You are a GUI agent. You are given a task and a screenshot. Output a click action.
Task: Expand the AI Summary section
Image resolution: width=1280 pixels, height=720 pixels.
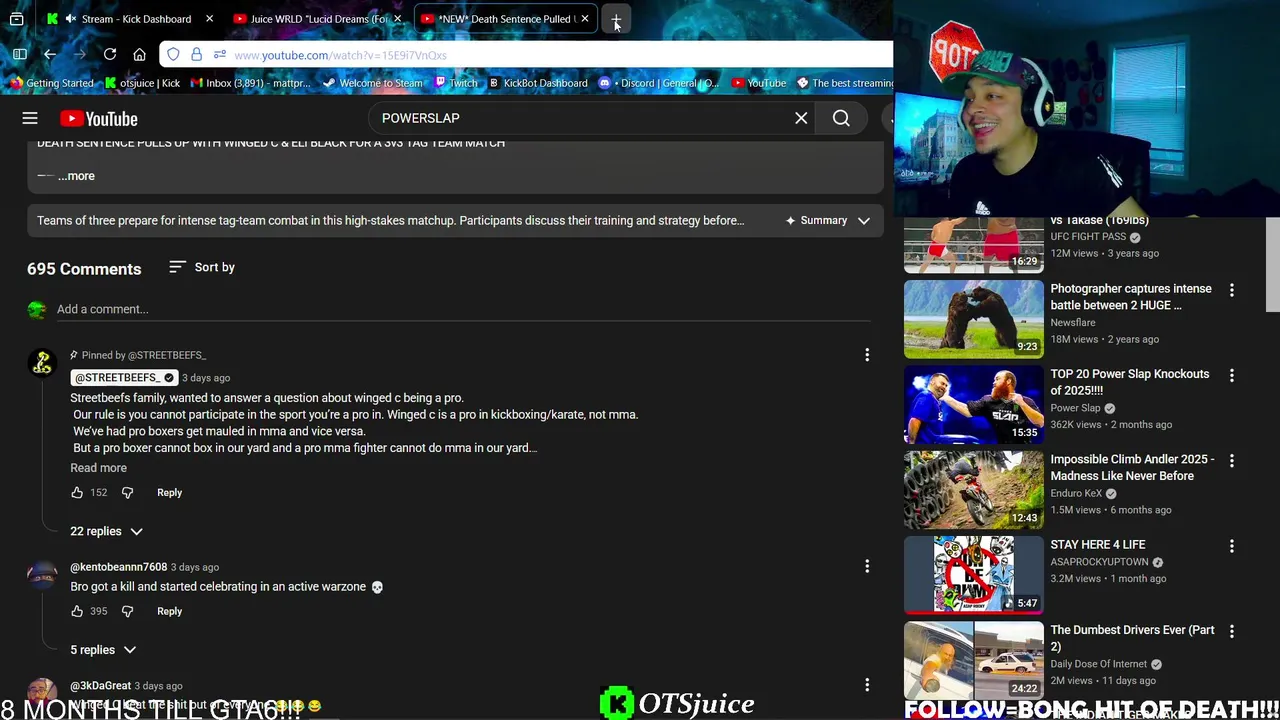827,220
